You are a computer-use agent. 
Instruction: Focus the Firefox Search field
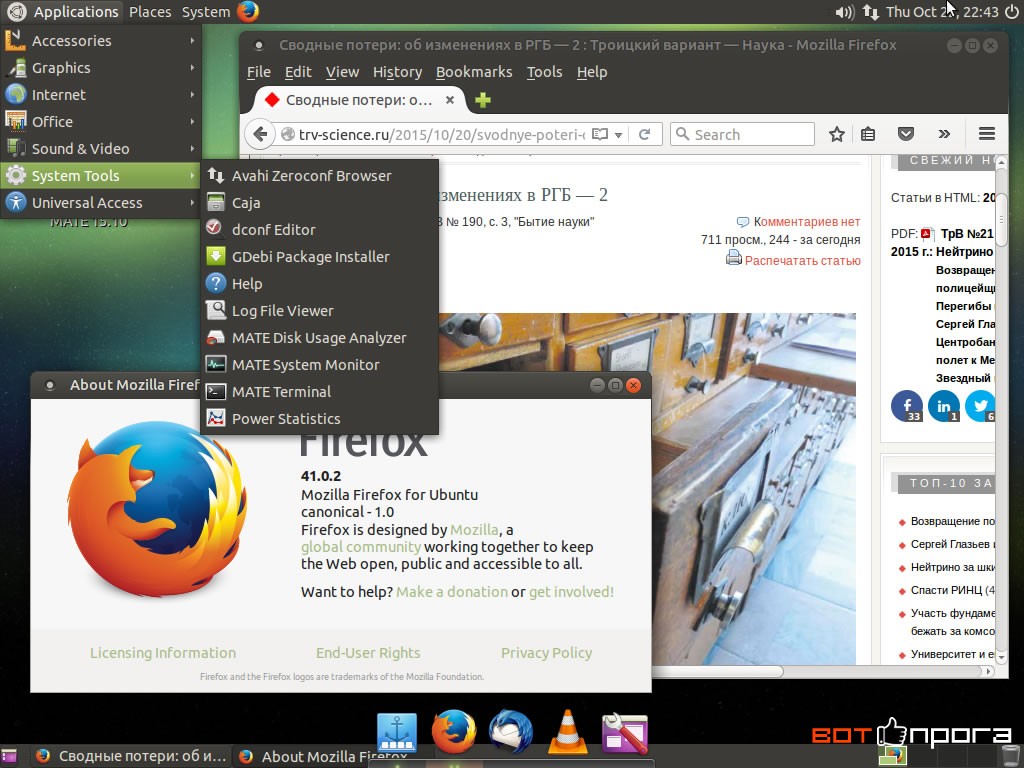click(743, 135)
